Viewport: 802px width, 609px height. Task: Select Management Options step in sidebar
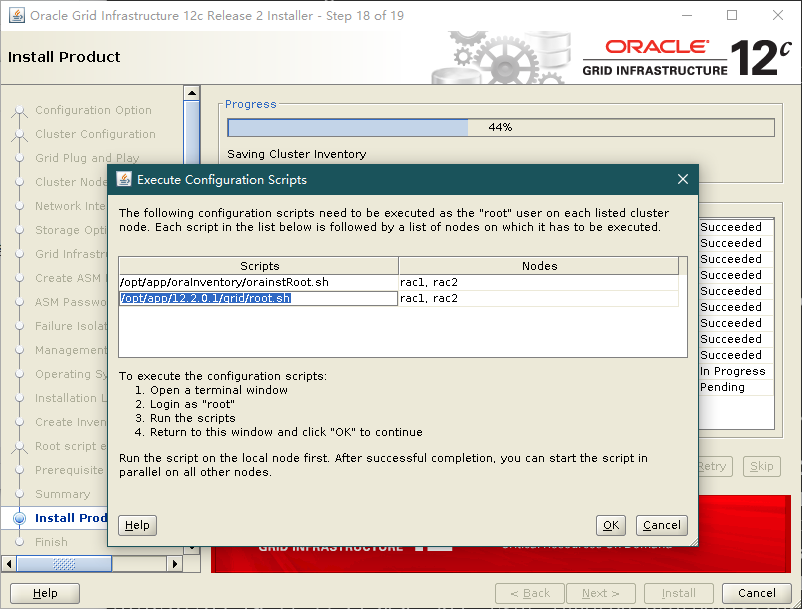pyautogui.click(x=71, y=350)
